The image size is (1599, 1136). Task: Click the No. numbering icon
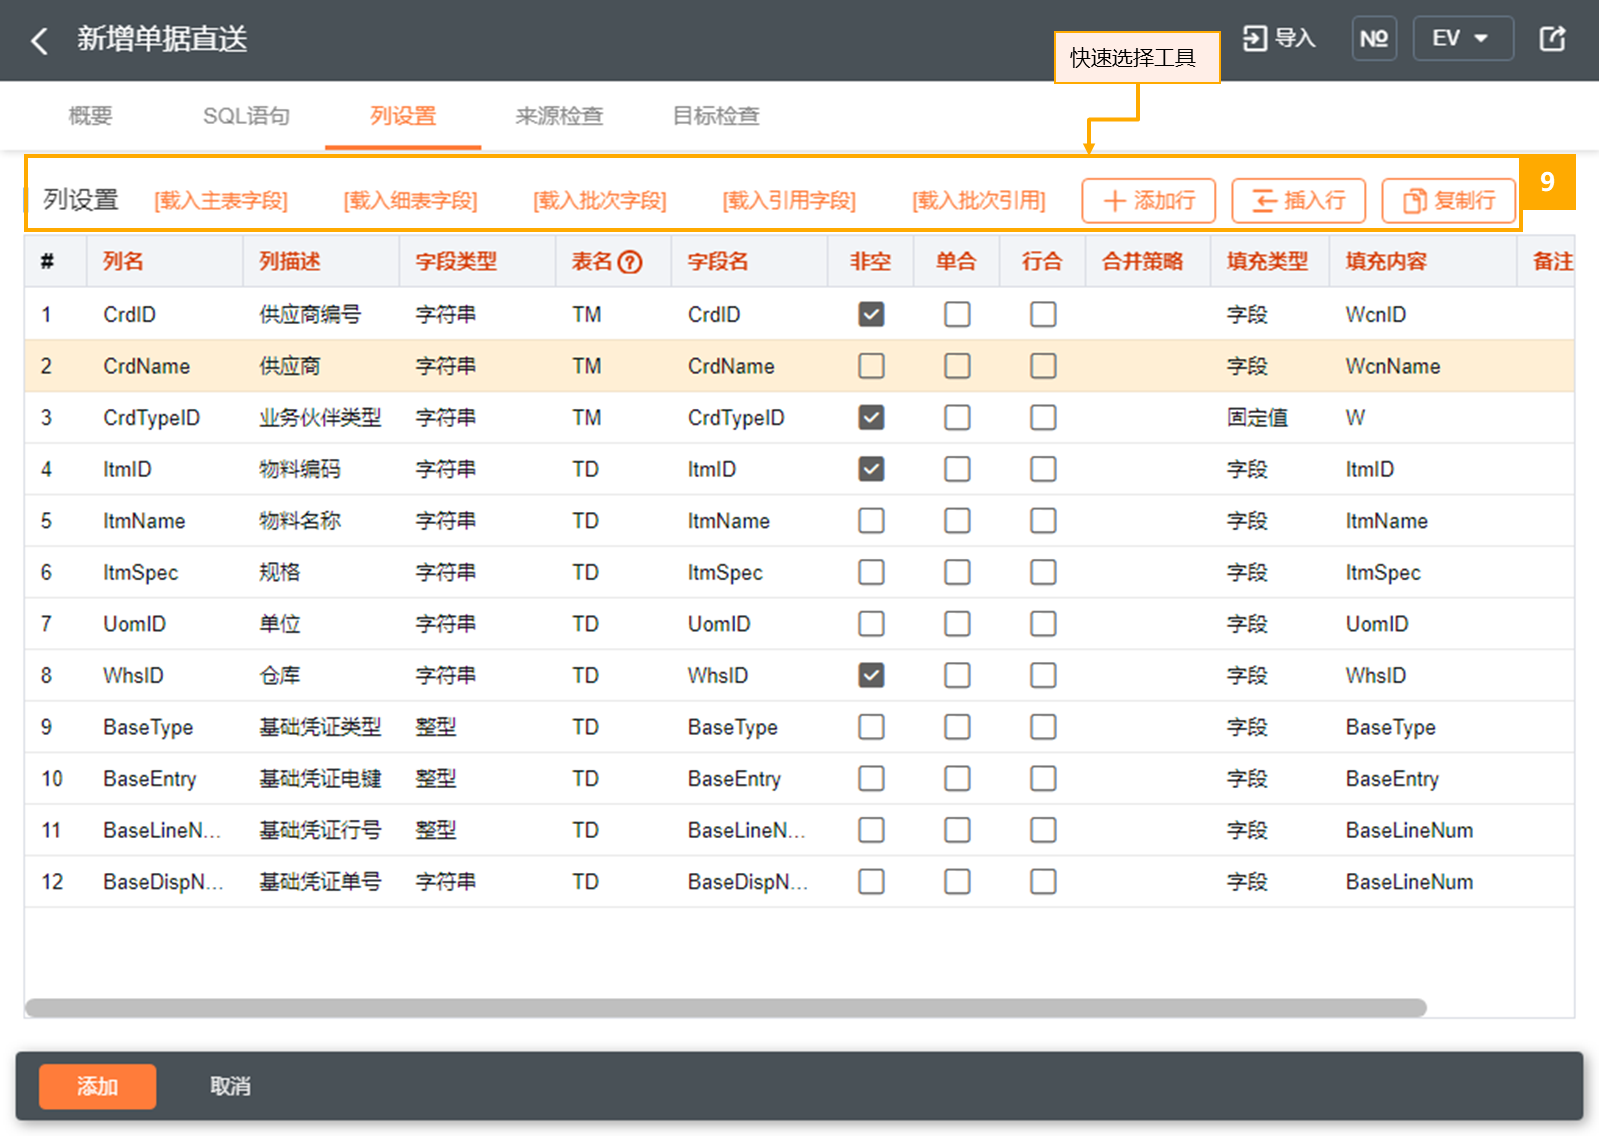click(x=1374, y=39)
